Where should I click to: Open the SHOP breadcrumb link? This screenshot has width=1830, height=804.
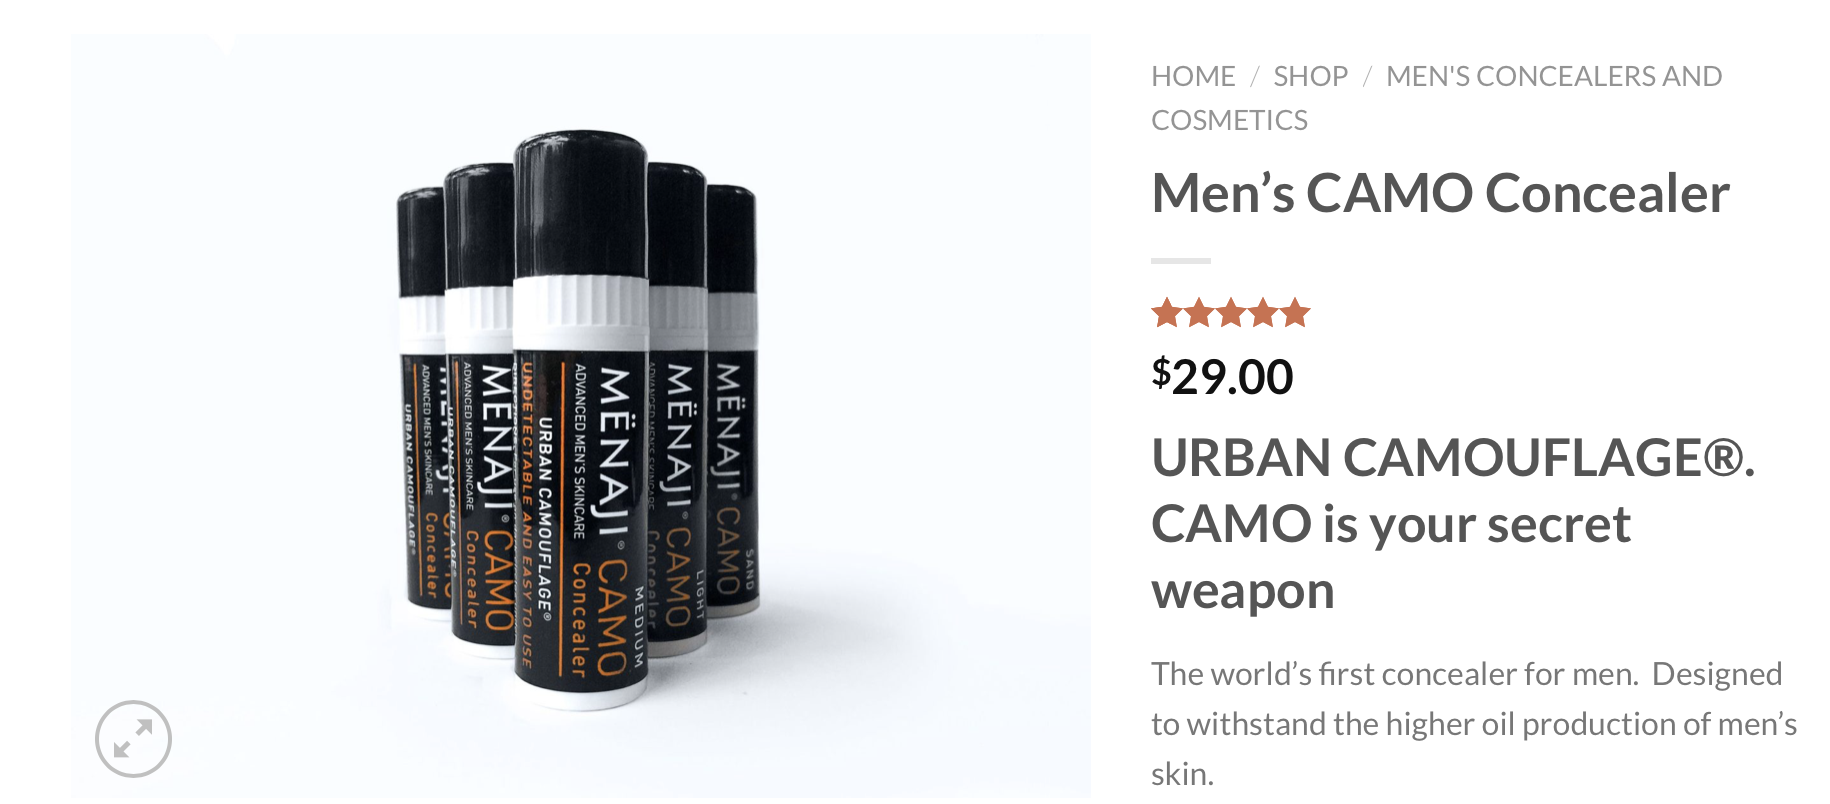[x=1310, y=76]
